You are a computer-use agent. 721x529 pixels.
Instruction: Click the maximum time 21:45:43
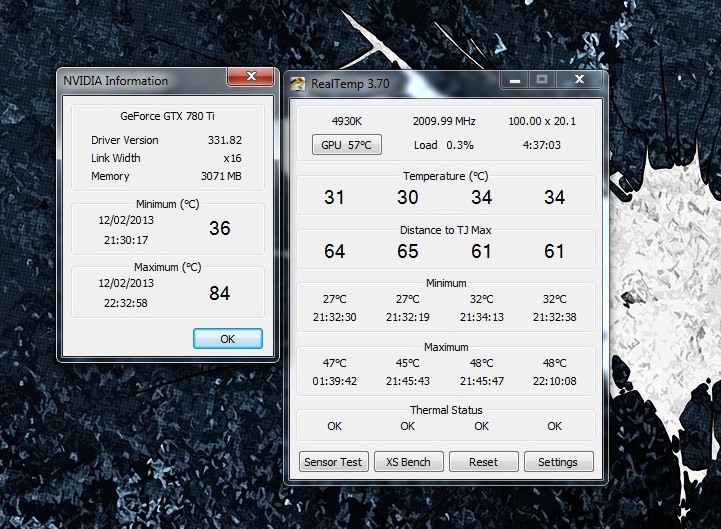click(408, 381)
